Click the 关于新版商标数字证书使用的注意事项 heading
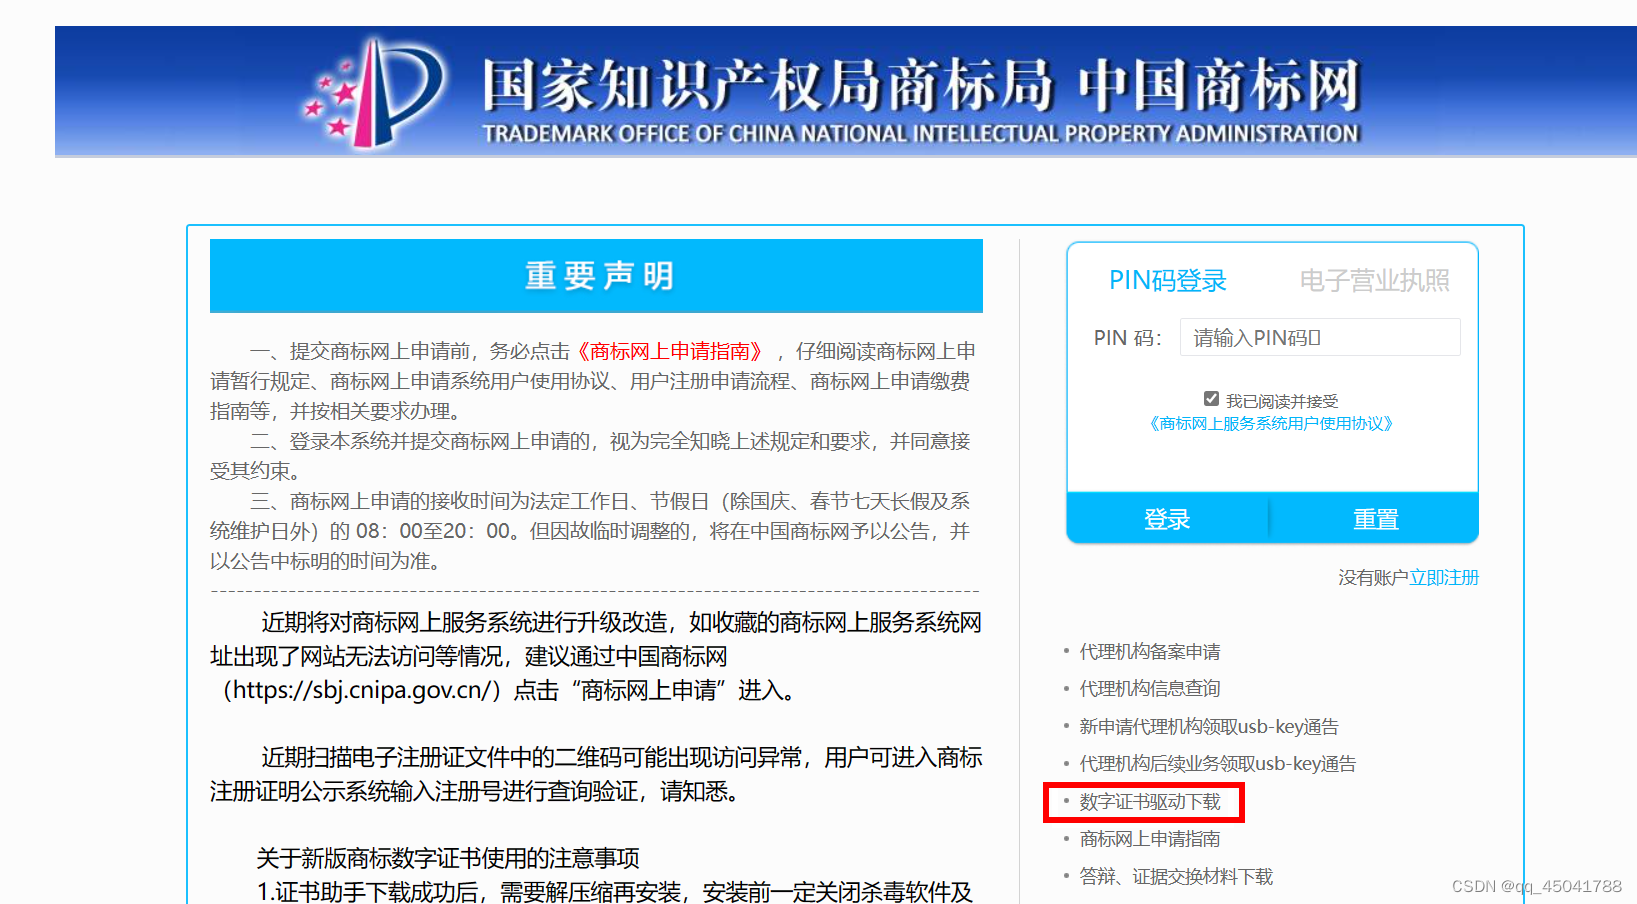This screenshot has width=1637, height=904. 448,858
